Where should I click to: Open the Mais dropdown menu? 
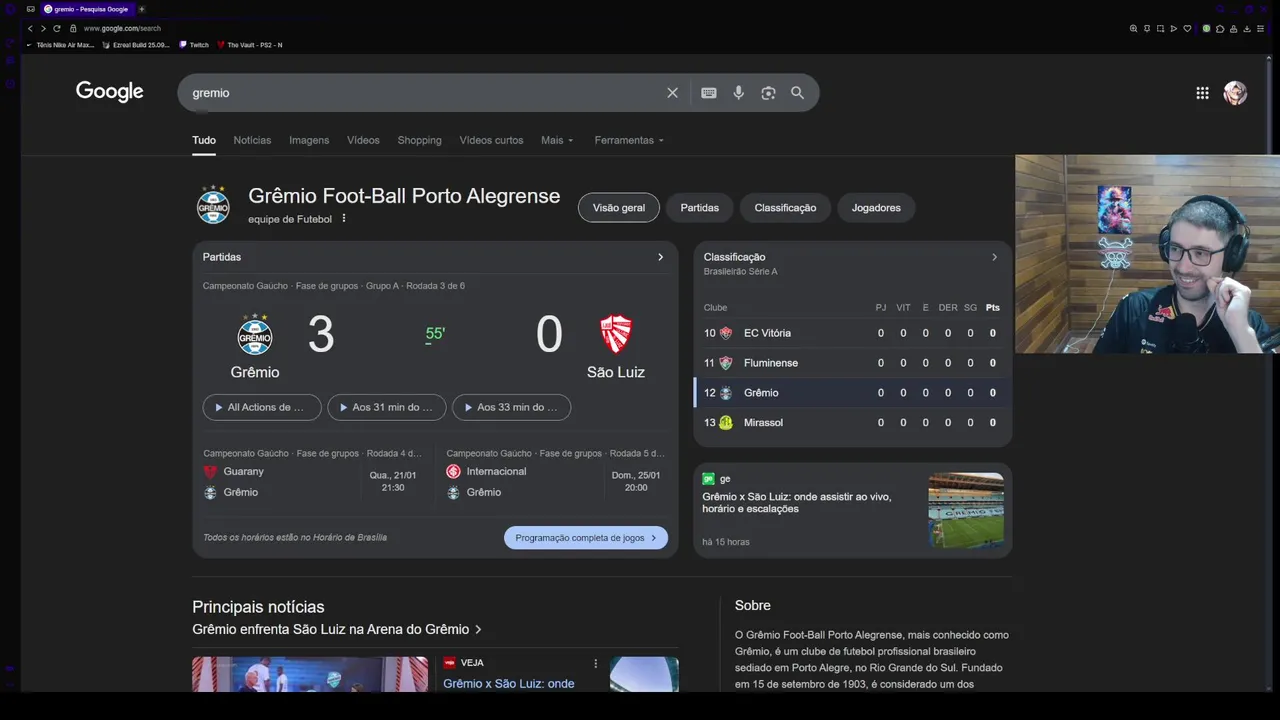(557, 140)
